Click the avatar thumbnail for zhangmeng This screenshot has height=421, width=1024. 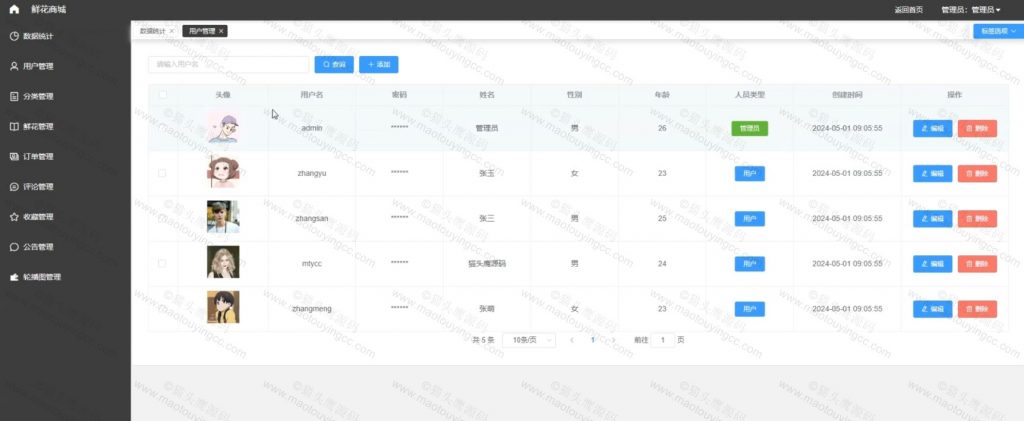[x=223, y=307]
